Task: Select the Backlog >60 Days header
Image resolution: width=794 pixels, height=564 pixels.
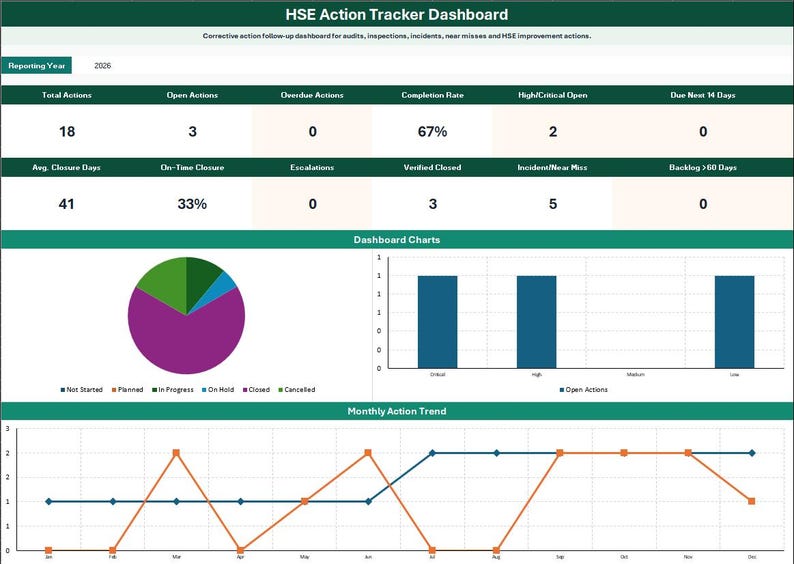Action: tap(703, 167)
